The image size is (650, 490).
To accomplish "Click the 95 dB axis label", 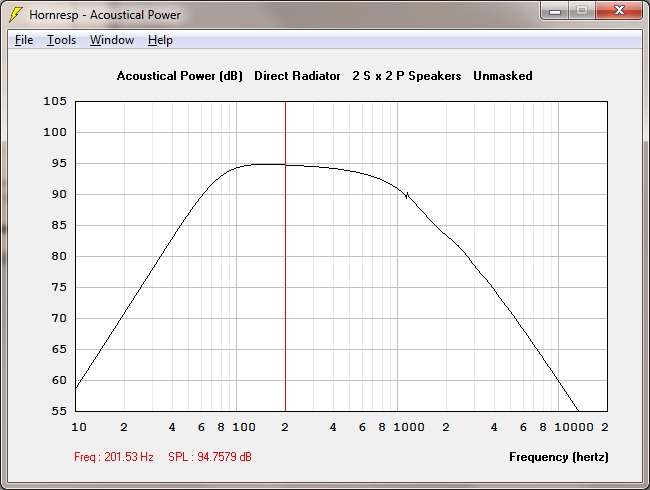I will pyautogui.click(x=59, y=163).
